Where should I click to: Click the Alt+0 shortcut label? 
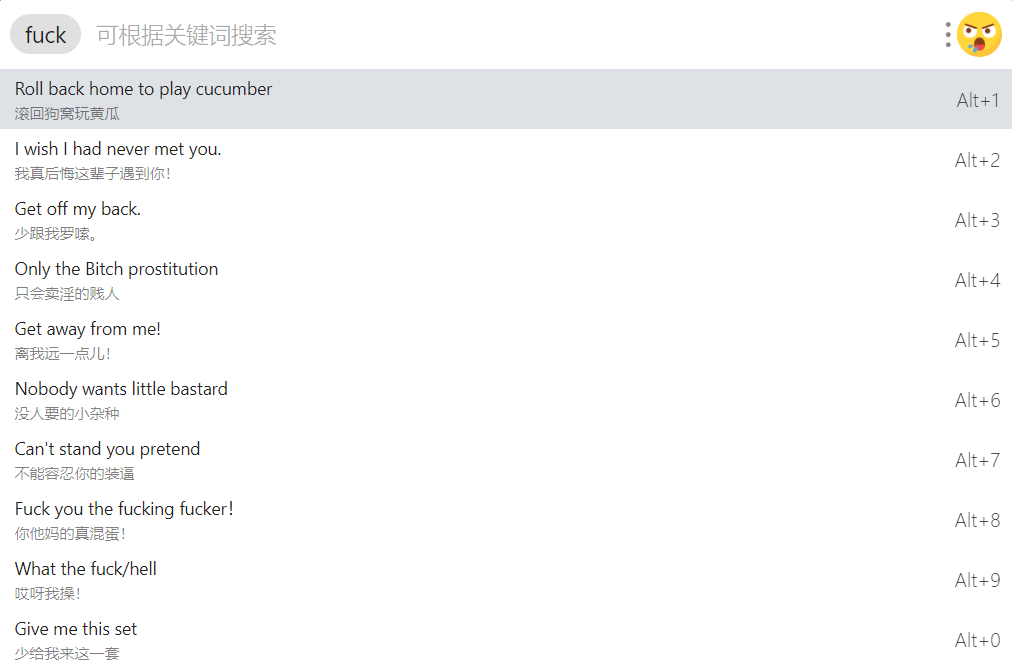click(977, 640)
